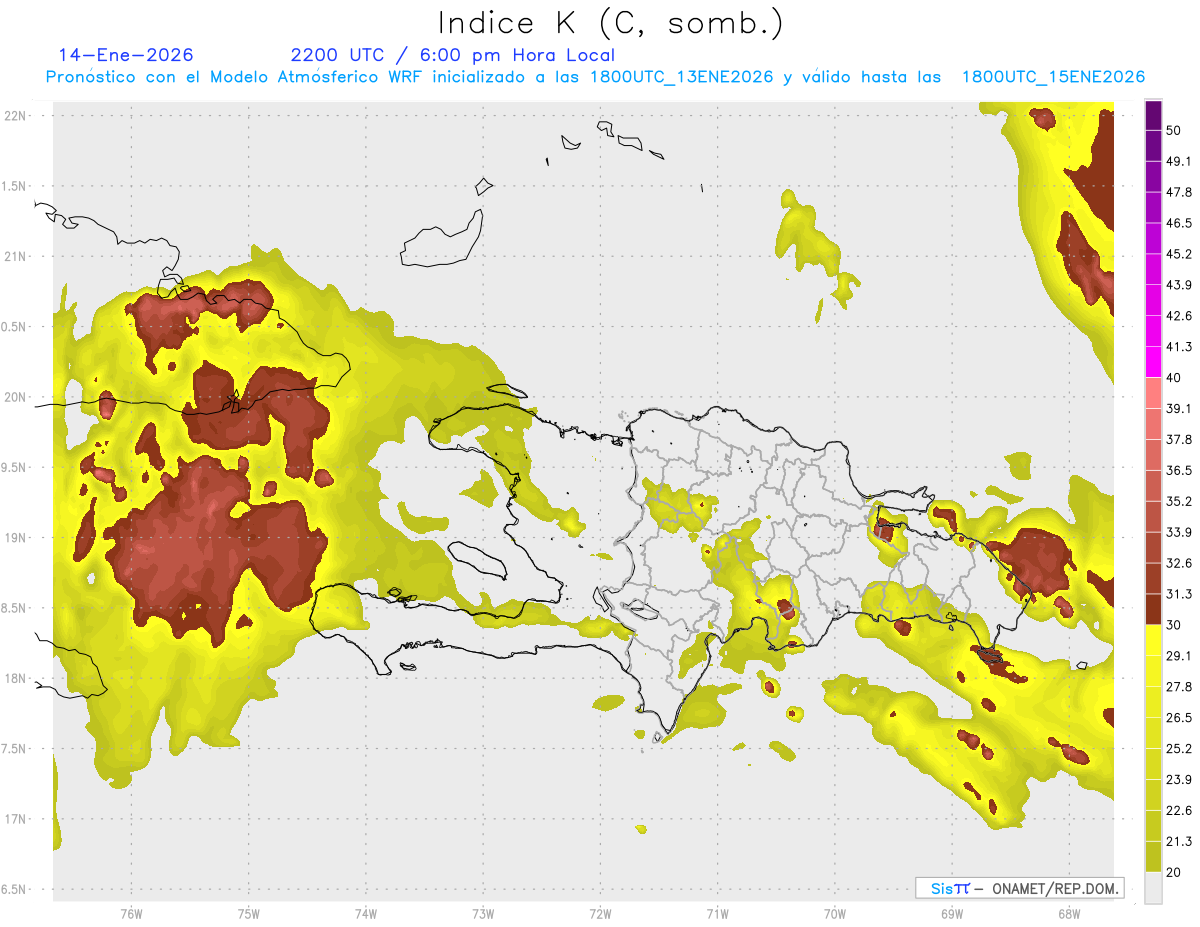The width and height of the screenshot is (1200, 927).
Task: Click the "68W" longitude axis label
Action: pyautogui.click(x=1068, y=913)
